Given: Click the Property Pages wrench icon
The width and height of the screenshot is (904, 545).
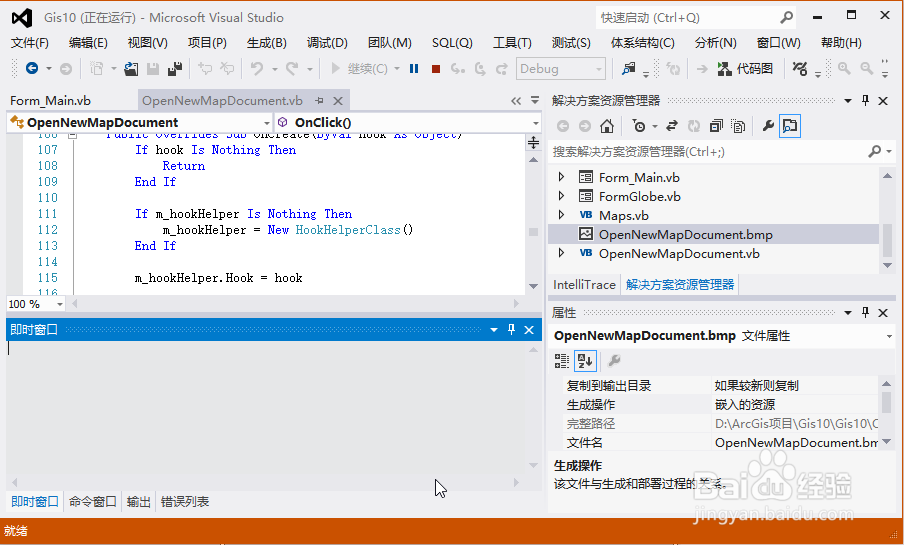Looking at the screenshot, I should (x=615, y=361).
